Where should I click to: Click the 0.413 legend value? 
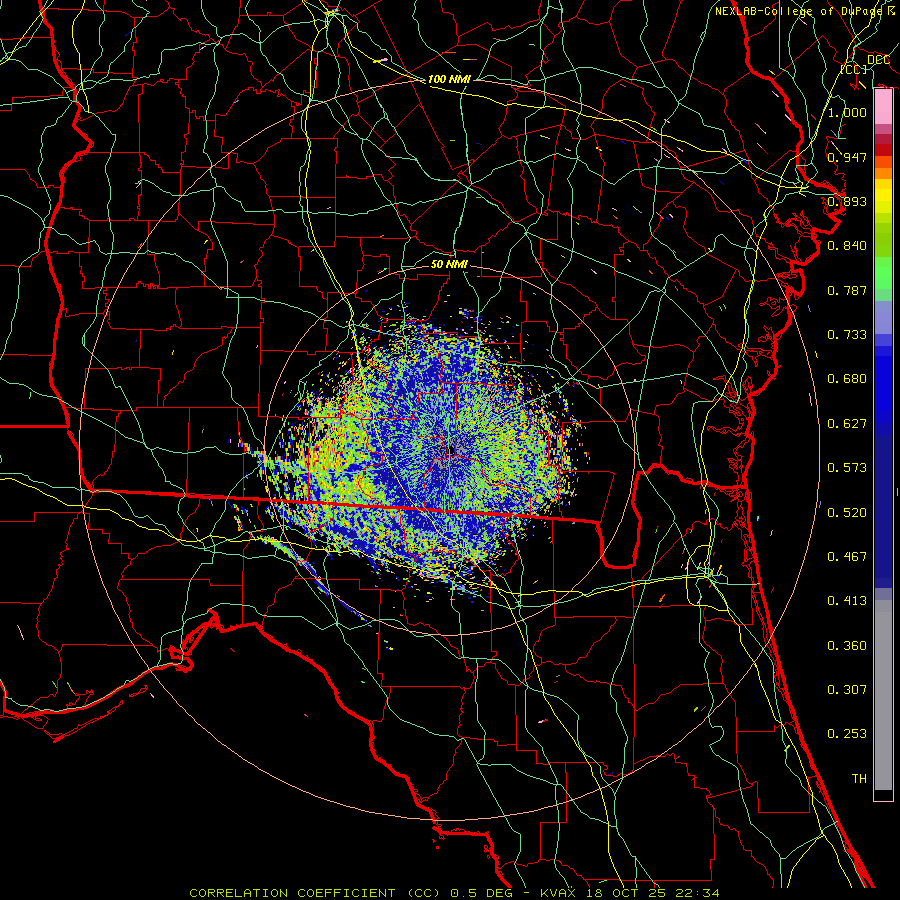(847, 601)
